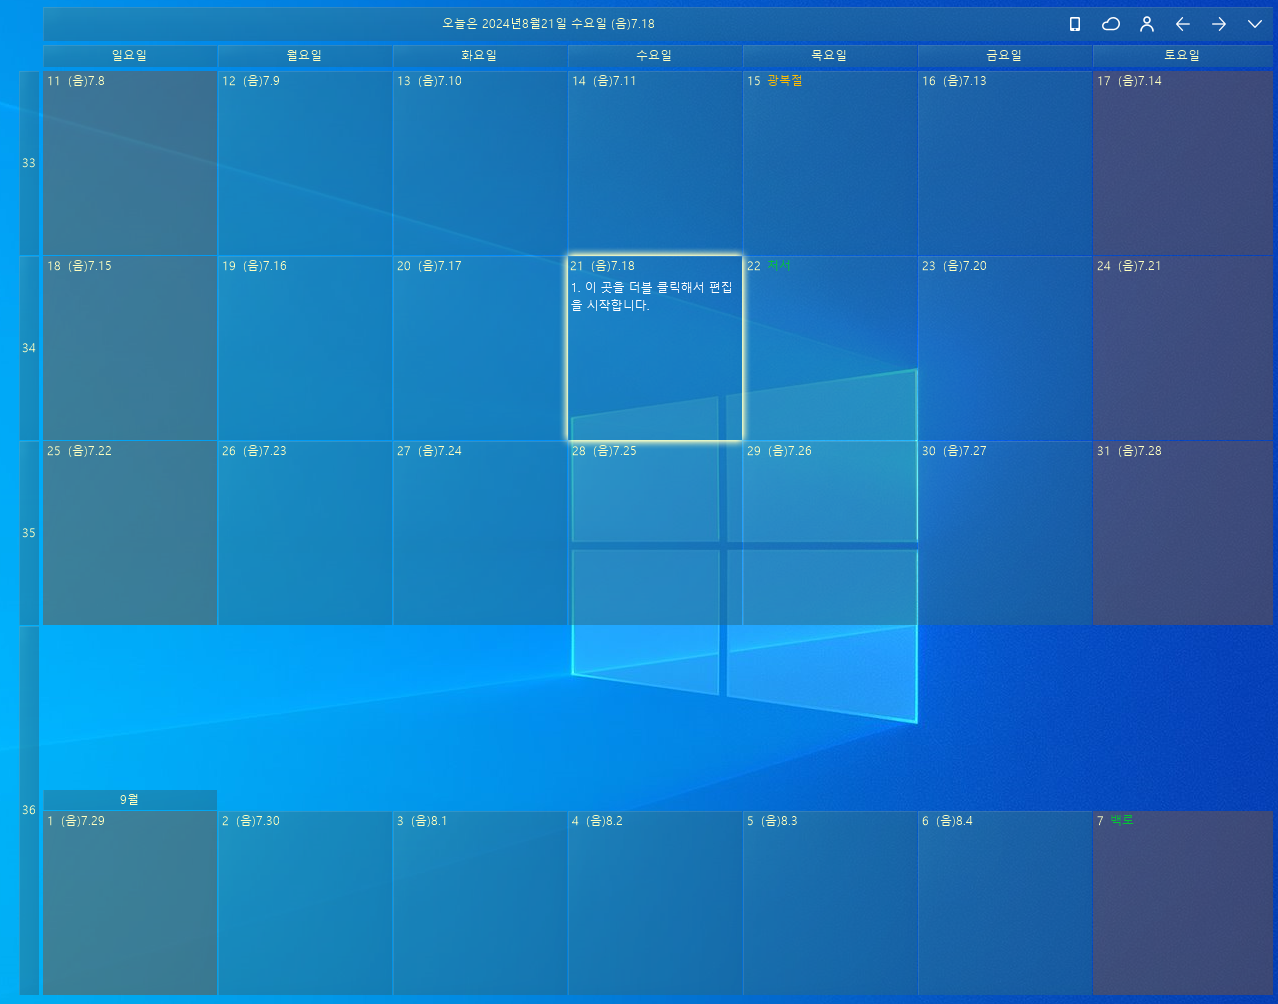
Task: Select August 28 day cell
Action: click(x=655, y=533)
